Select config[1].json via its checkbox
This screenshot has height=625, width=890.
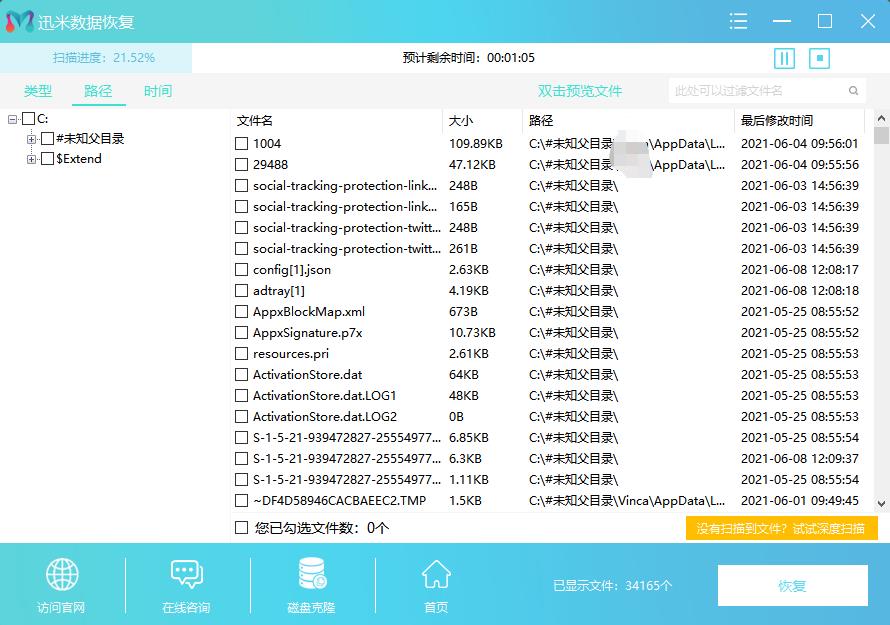pos(240,269)
